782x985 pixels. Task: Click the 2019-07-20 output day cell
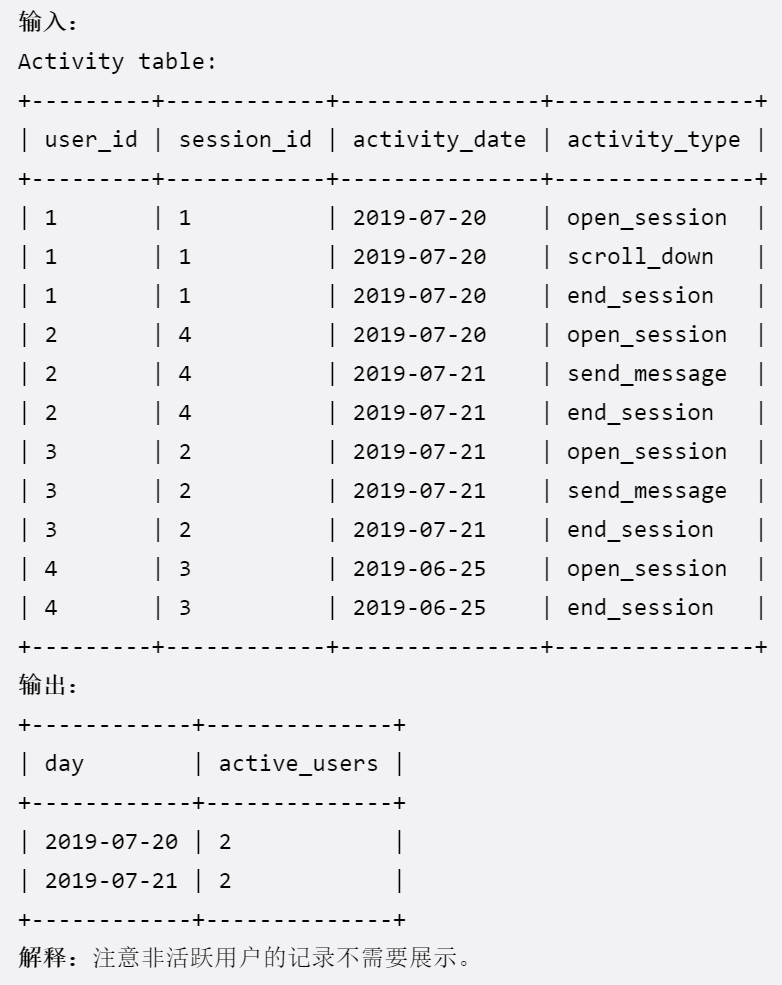point(111,842)
